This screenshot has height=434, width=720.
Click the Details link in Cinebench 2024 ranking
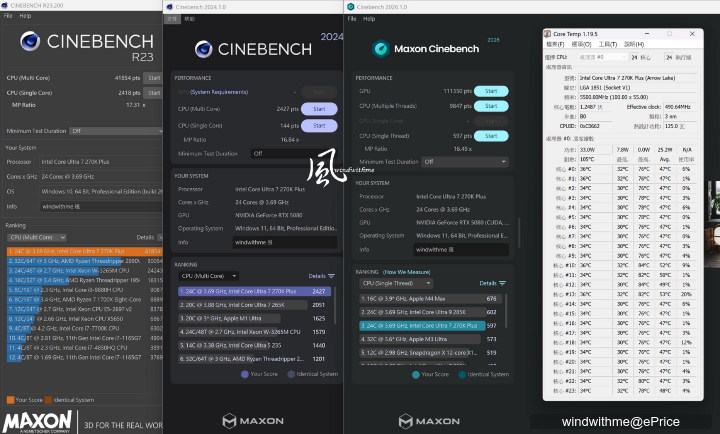pos(317,276)
